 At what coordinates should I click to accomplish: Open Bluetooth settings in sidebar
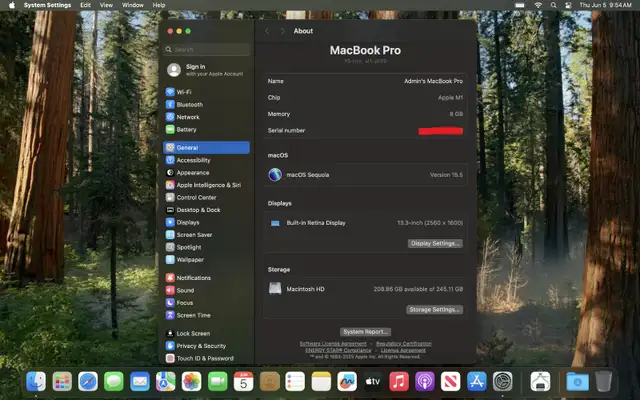pyautogui.click(x=206, y=104)
